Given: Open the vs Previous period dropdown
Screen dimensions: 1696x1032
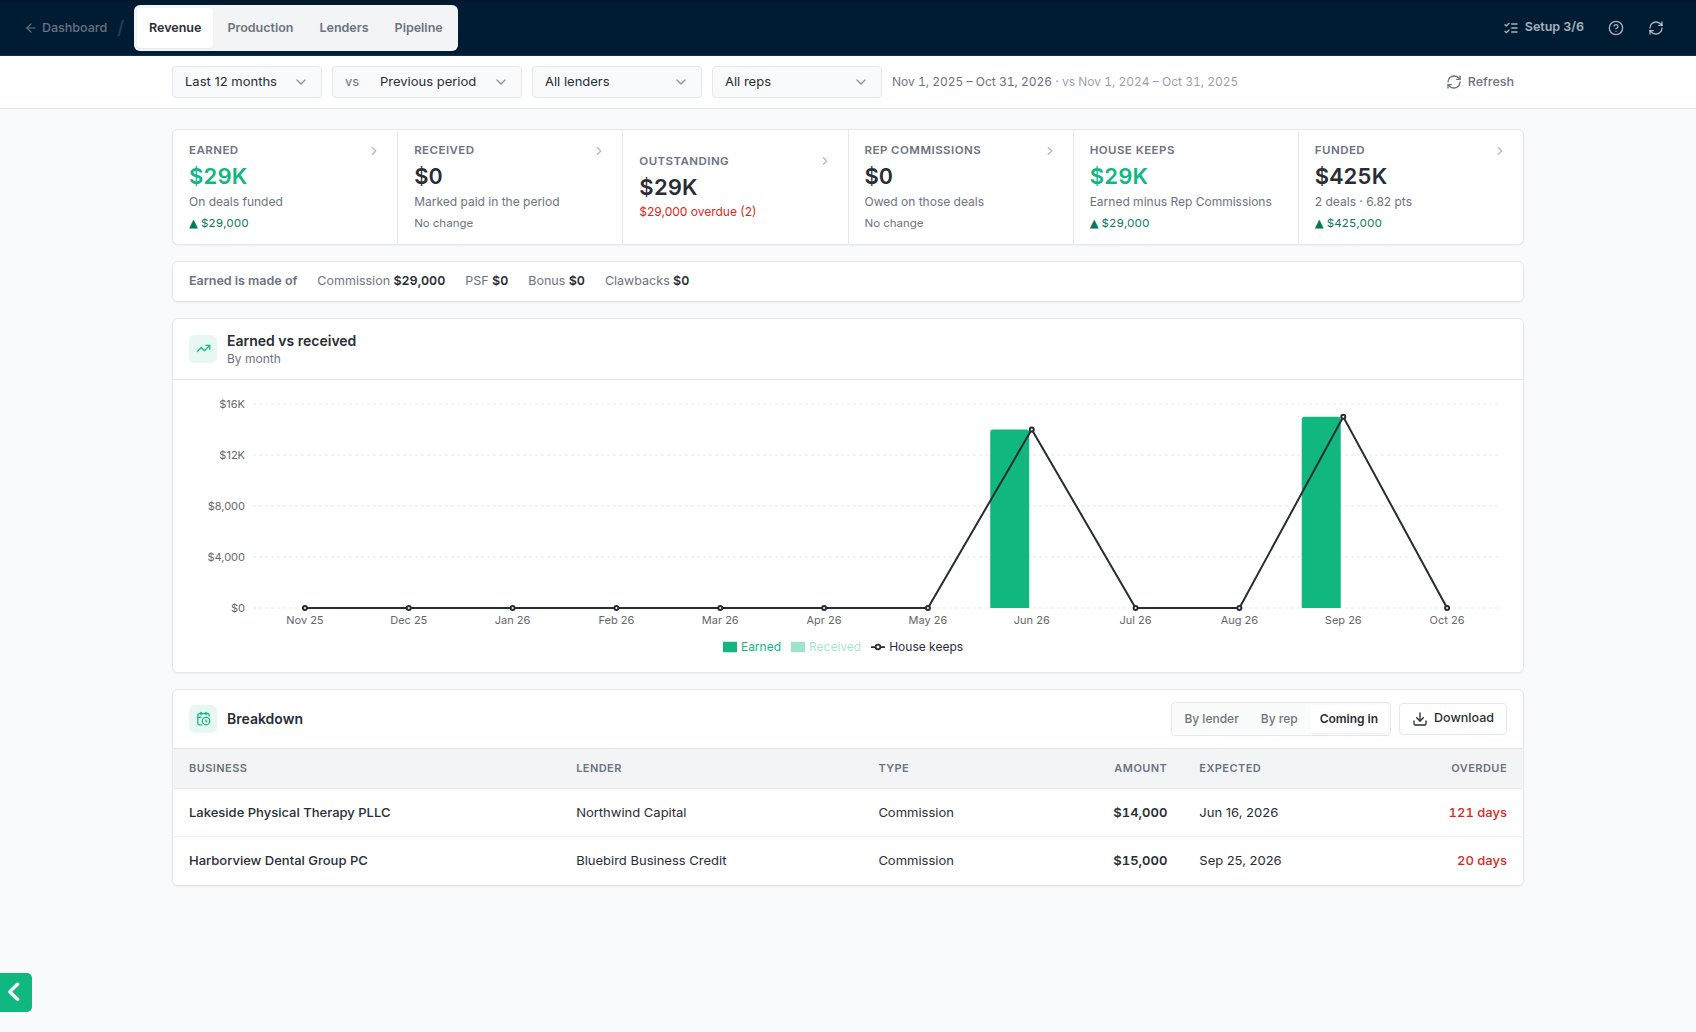Looking at the screenshot, I should tap(426, 82).
